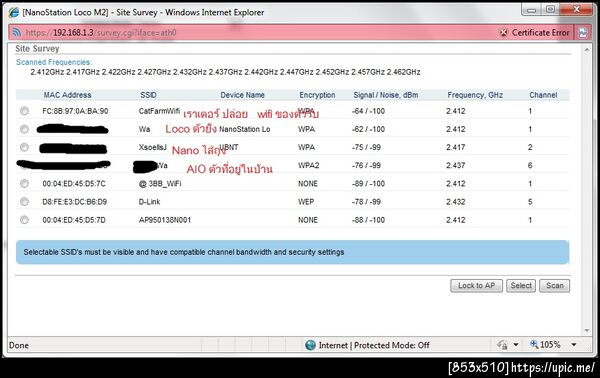Viewport: 600px width, 378px height.
Task: Click the Internet zone globe icon
Action: coord(310,345)
